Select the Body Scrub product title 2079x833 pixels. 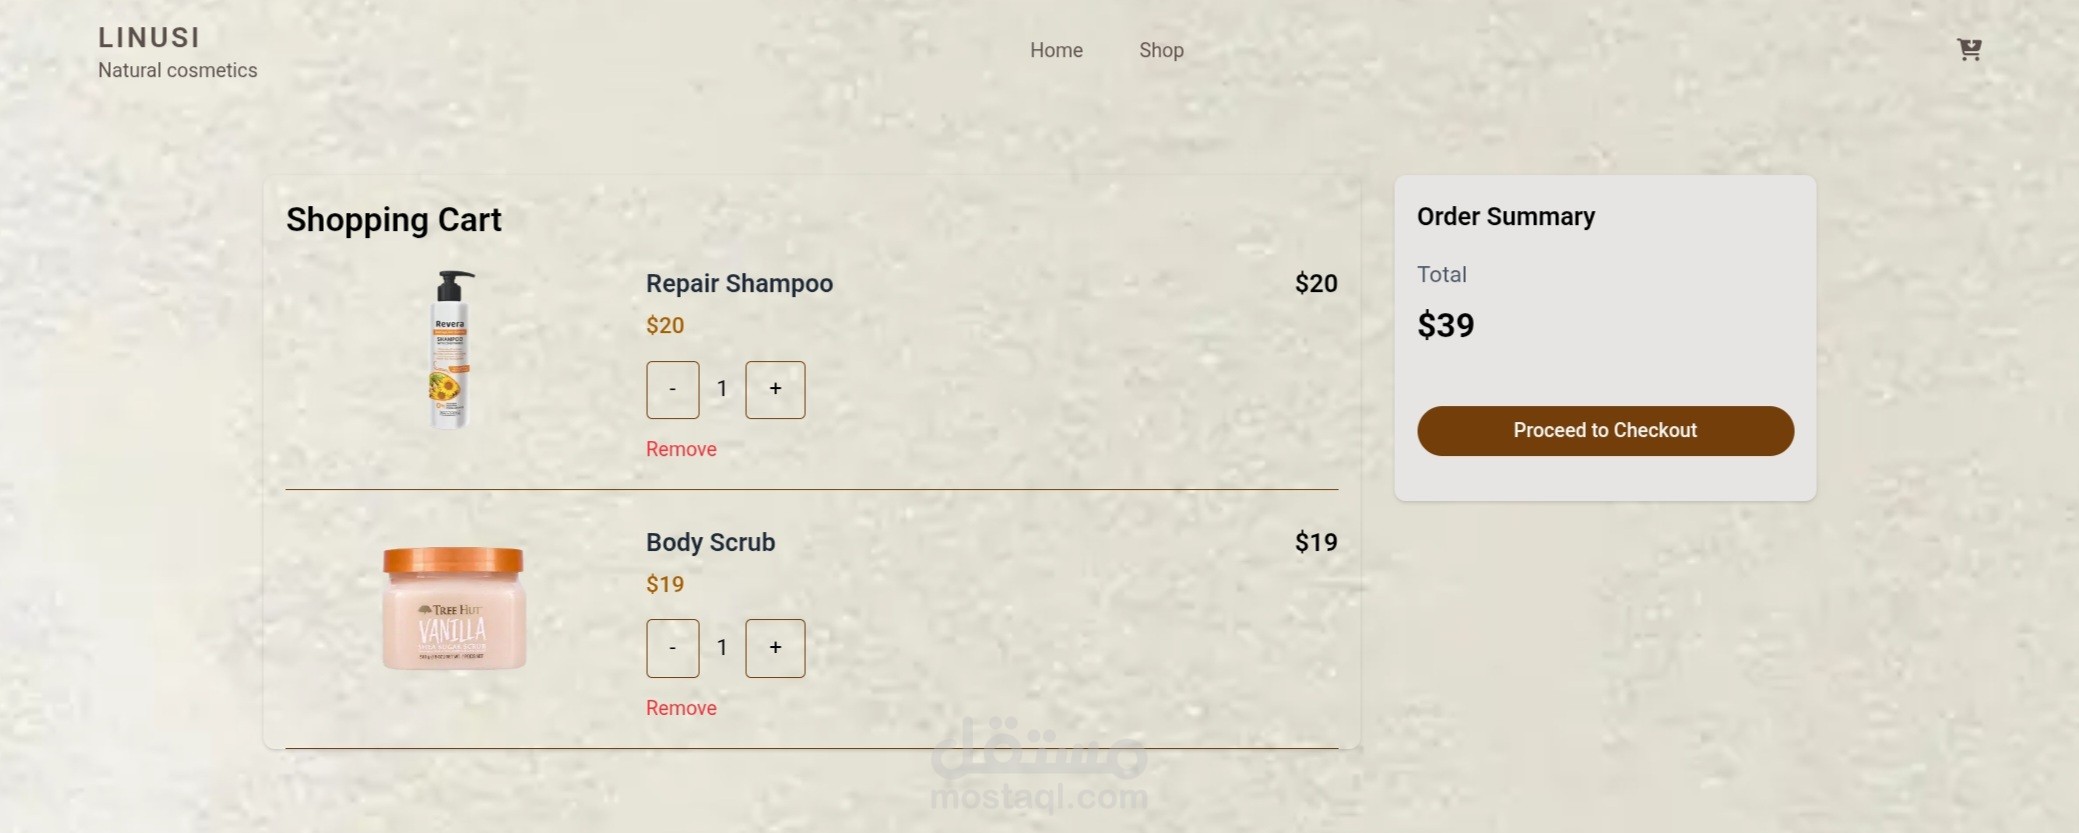pos(710,542)
